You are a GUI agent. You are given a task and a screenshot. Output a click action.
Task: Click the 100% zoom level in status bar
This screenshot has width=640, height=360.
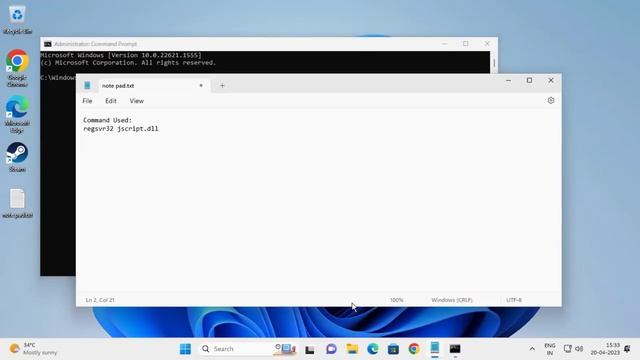click(x=397, y=300)
